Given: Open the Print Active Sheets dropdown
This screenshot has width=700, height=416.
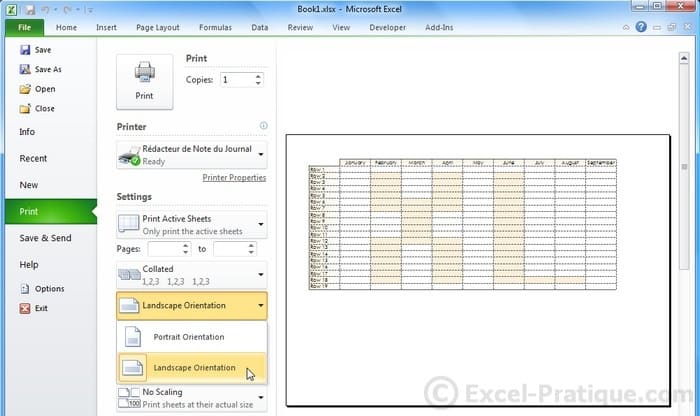Looking at the screenshot, I should tap(192, 225).
